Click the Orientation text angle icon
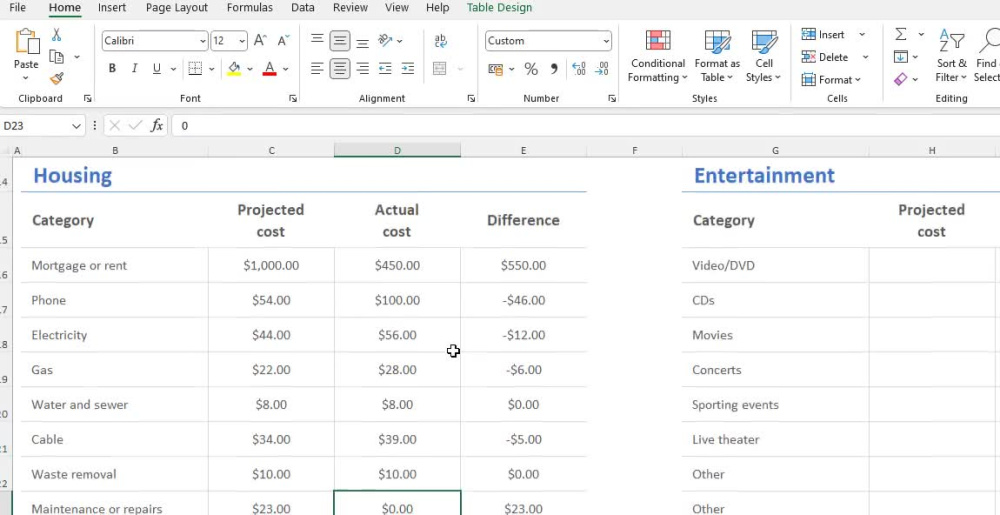This screenshot has height=515, width=1000. (385, 41)
